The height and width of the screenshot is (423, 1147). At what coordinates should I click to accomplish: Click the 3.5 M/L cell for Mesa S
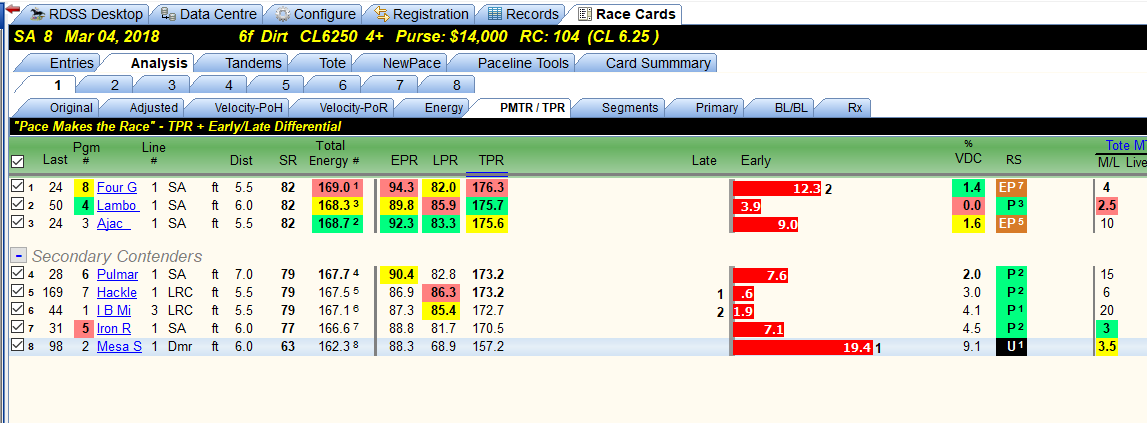[x=1107, y=348]
